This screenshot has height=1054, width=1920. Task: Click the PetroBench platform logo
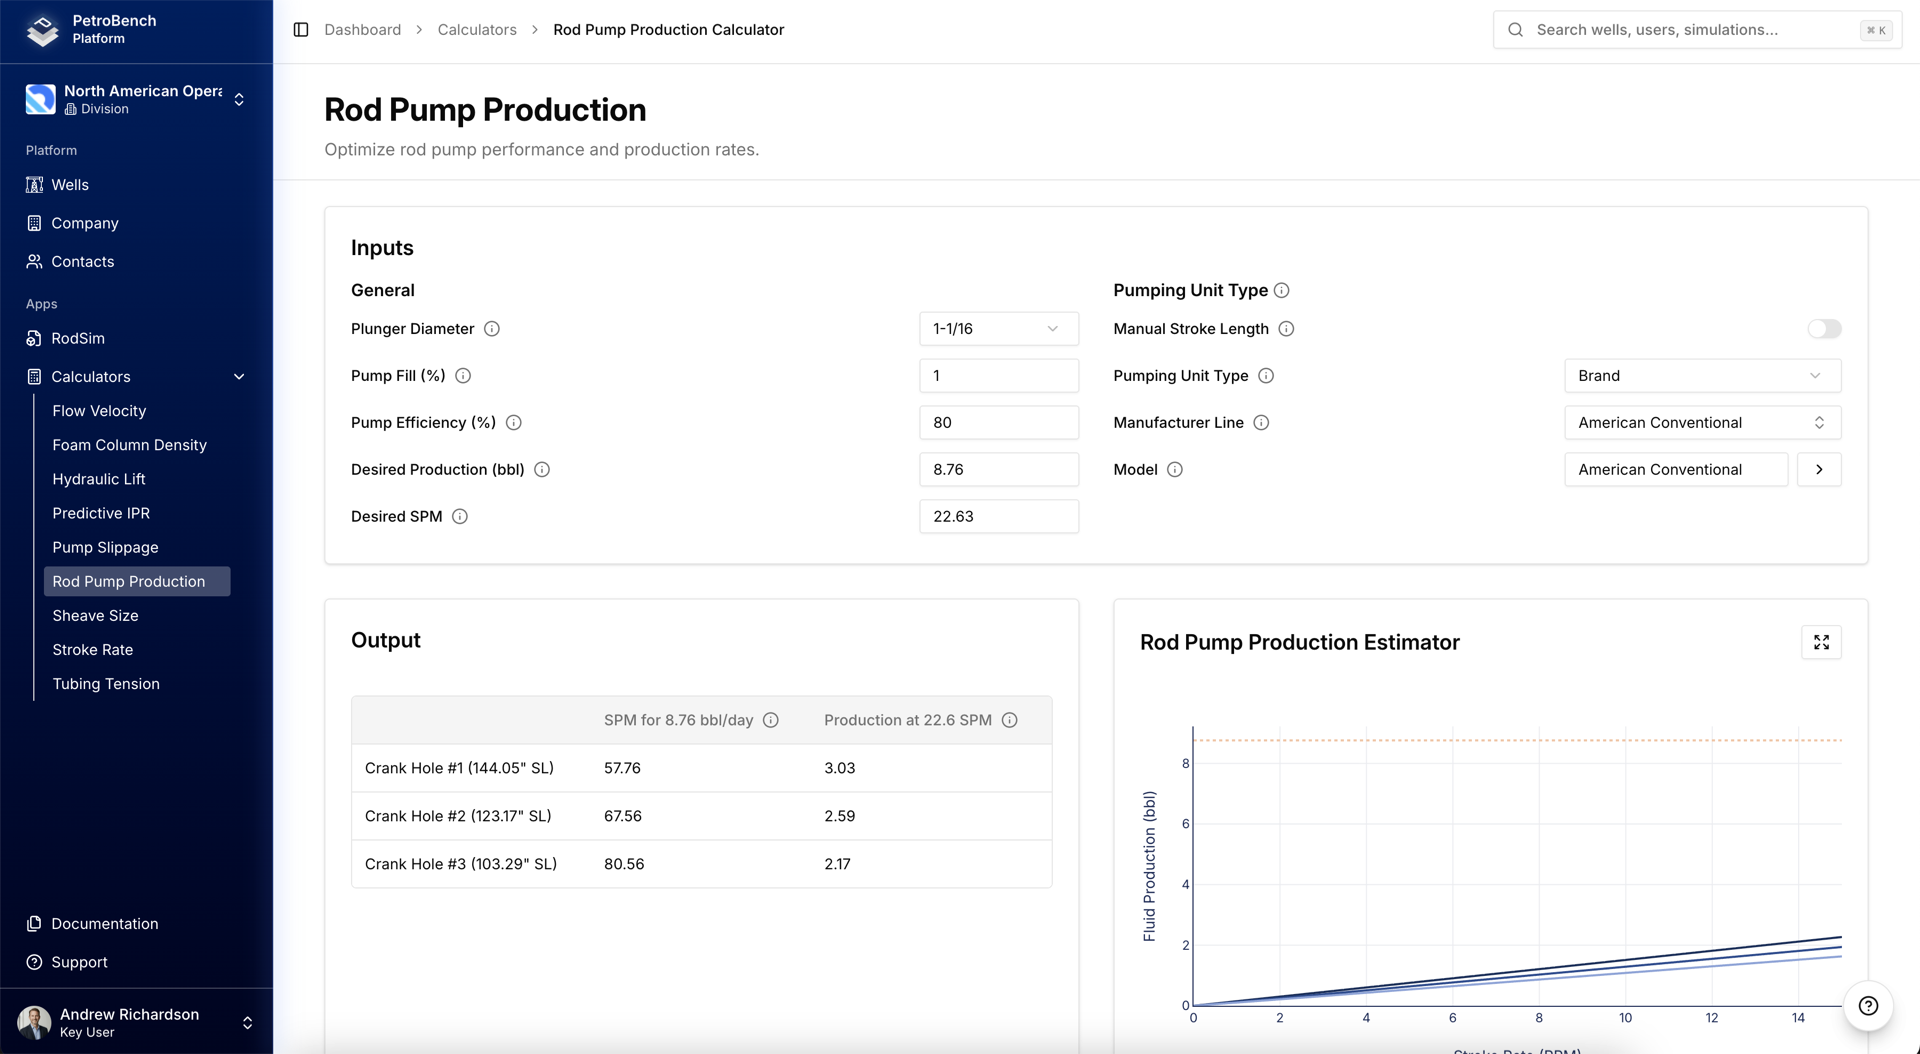point(42,30)
